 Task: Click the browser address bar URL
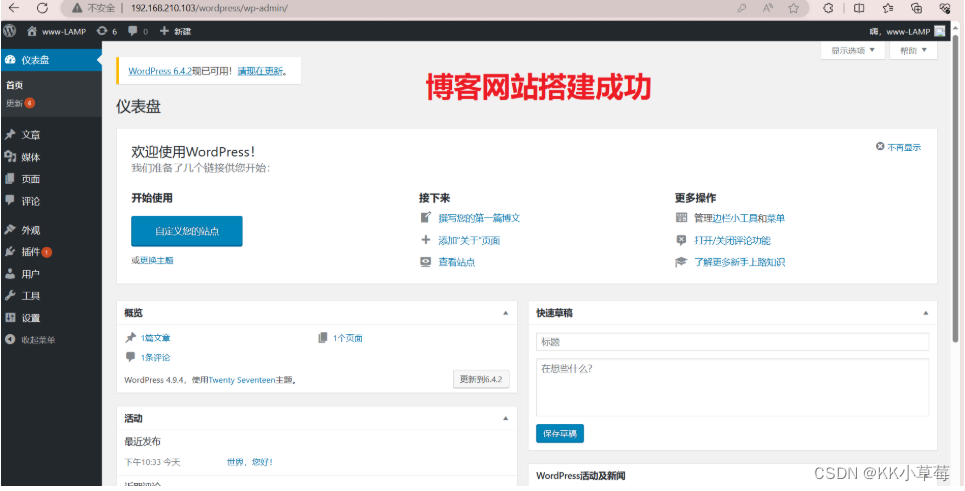point(209,9)
